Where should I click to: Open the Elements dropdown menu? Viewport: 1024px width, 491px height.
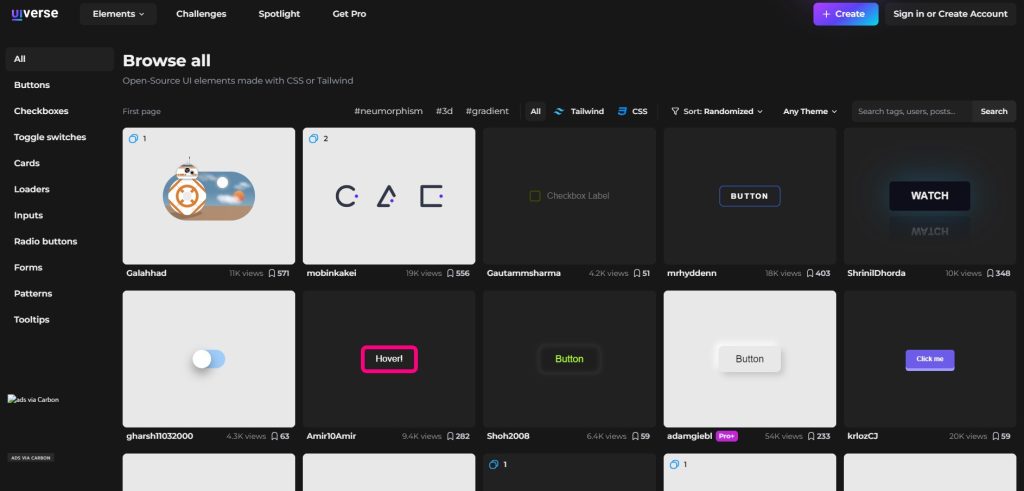pos(118,14)
